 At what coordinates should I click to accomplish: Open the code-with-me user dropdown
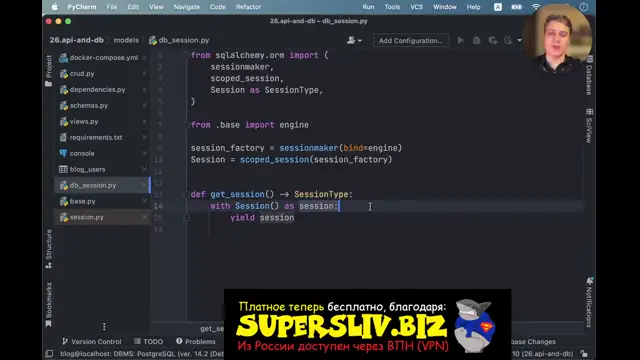pos(354,40)
